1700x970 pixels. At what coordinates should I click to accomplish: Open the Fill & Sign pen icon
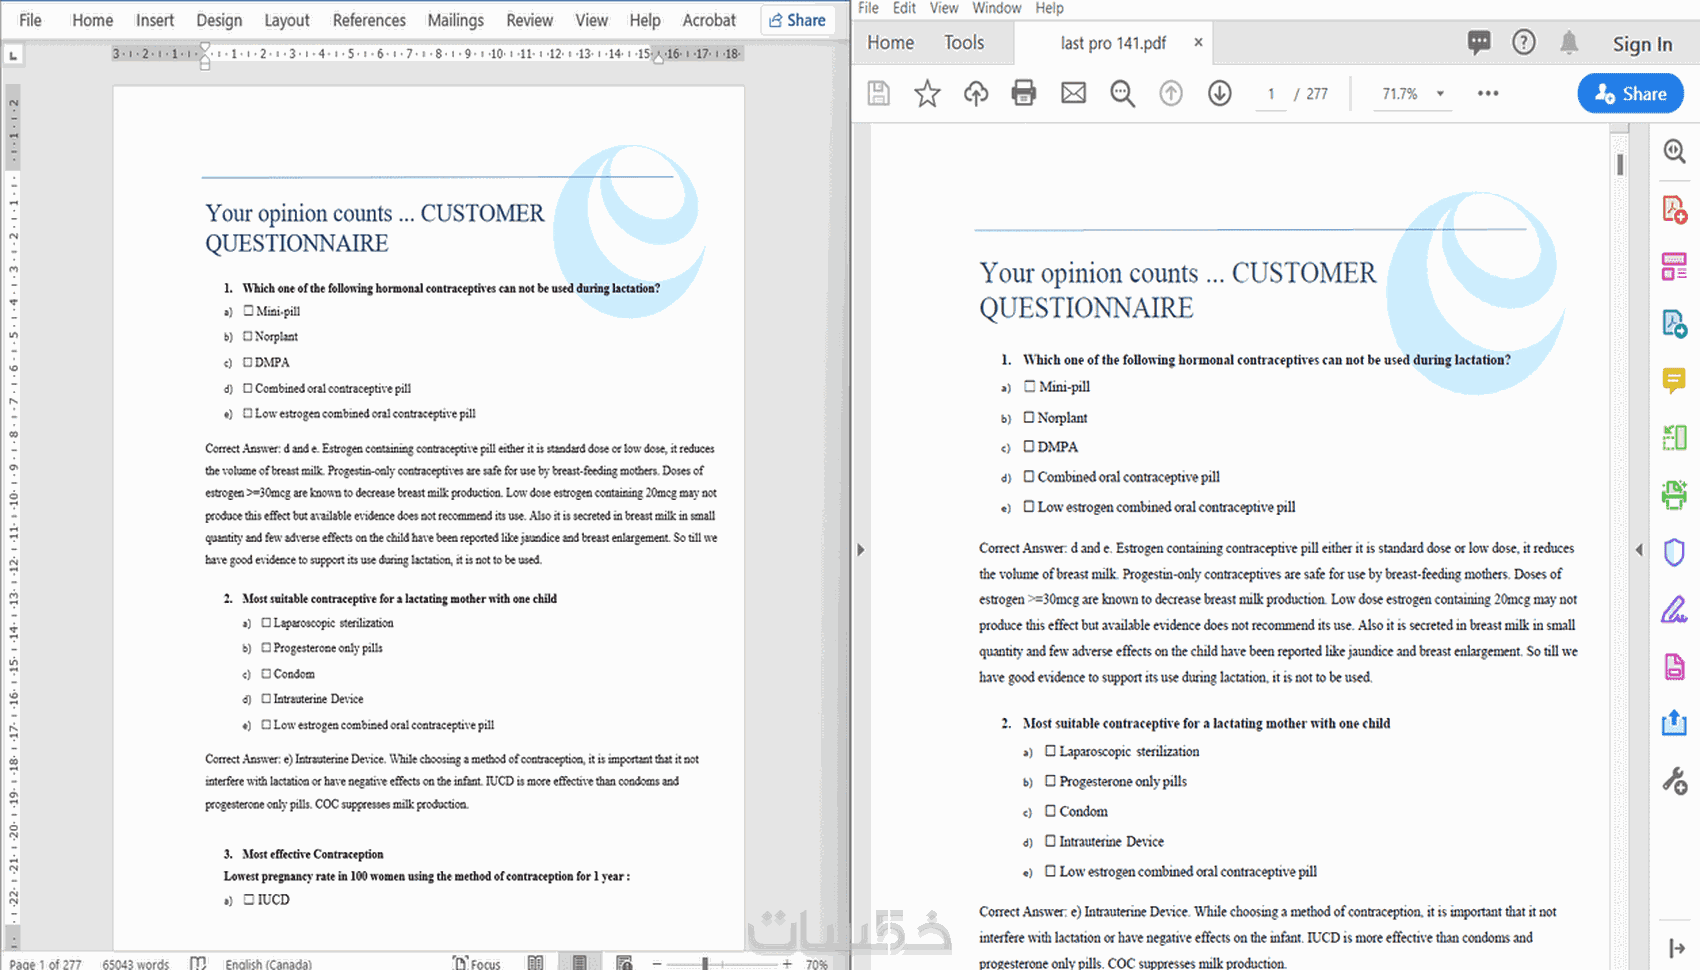(1674, 609)
